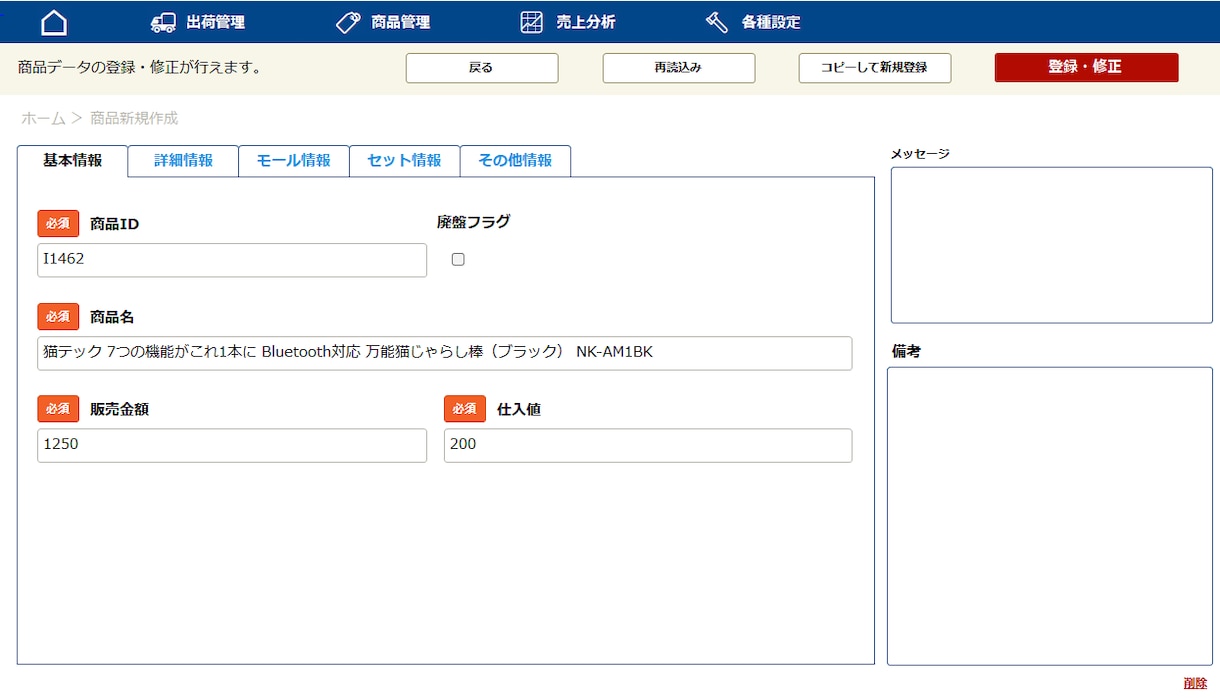Viewport: 1220px width, 698px height.
Task: Focus the 商品ID input field
Action: 232,260
